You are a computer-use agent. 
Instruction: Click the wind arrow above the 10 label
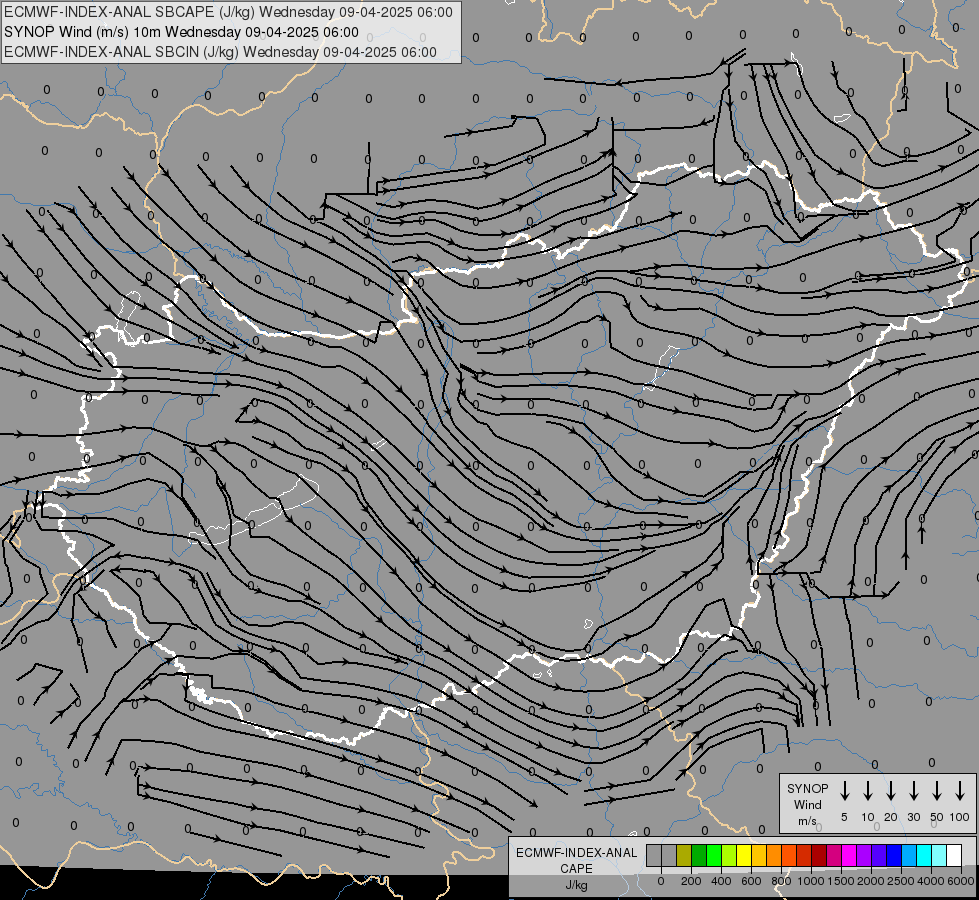[868, 791]
